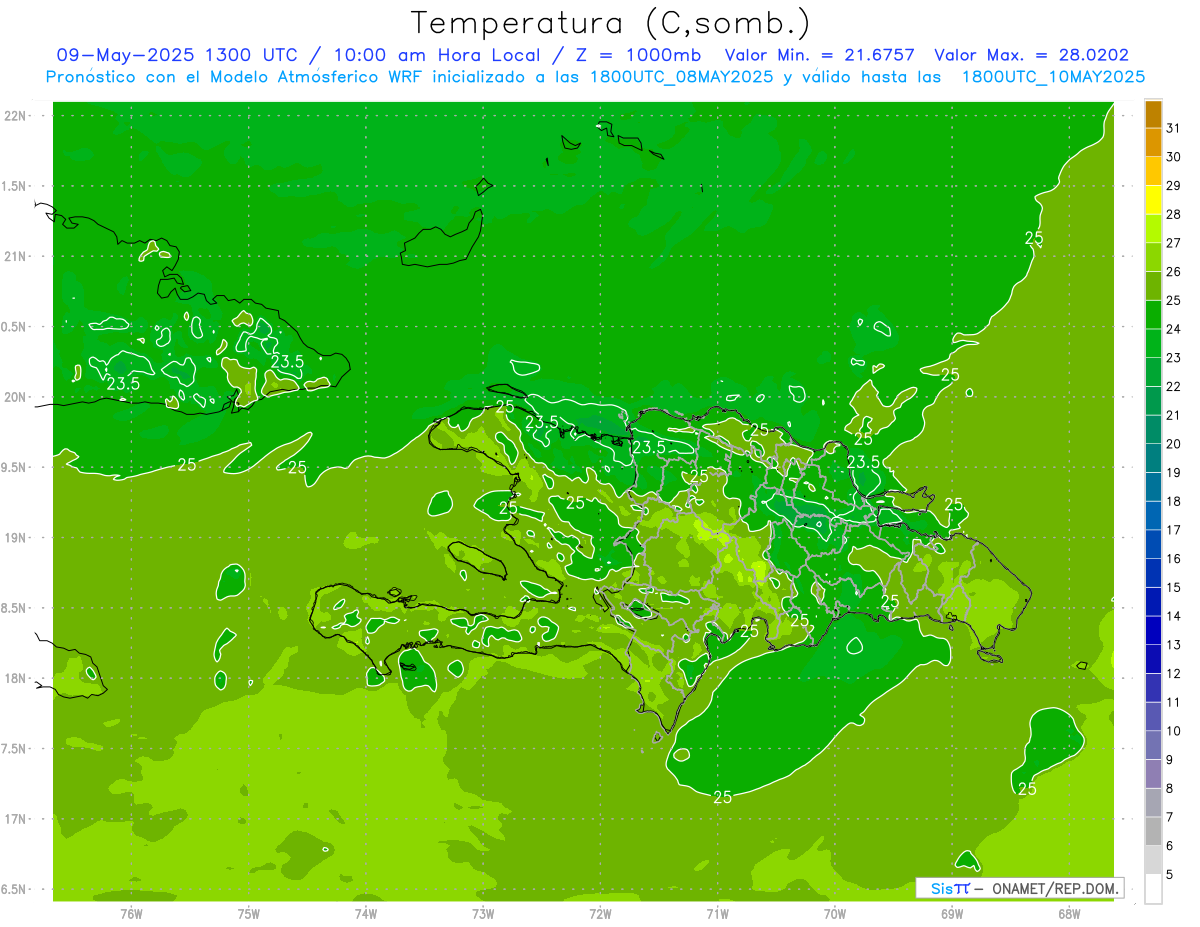This screenshot has height=927, width=1200.
Task: Pick the yellow swatch between 28 and 29
Action: click(x=1154, y=201)
